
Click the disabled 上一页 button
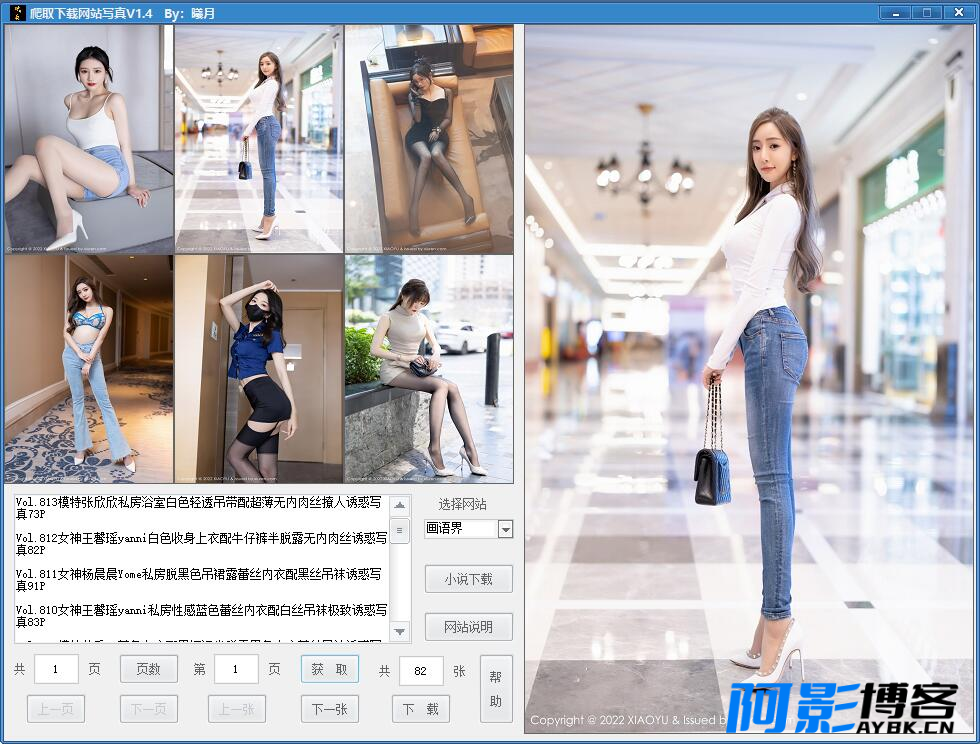56,709
